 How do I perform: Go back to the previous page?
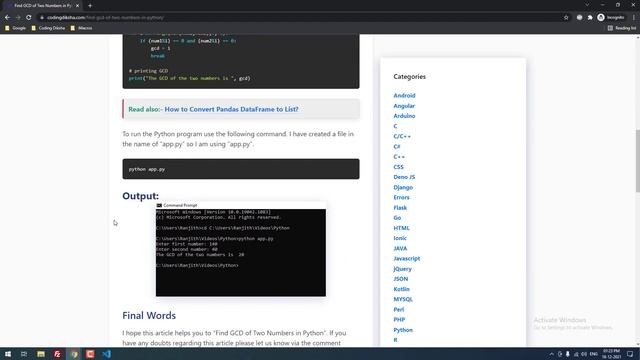(x=7, y=18)
